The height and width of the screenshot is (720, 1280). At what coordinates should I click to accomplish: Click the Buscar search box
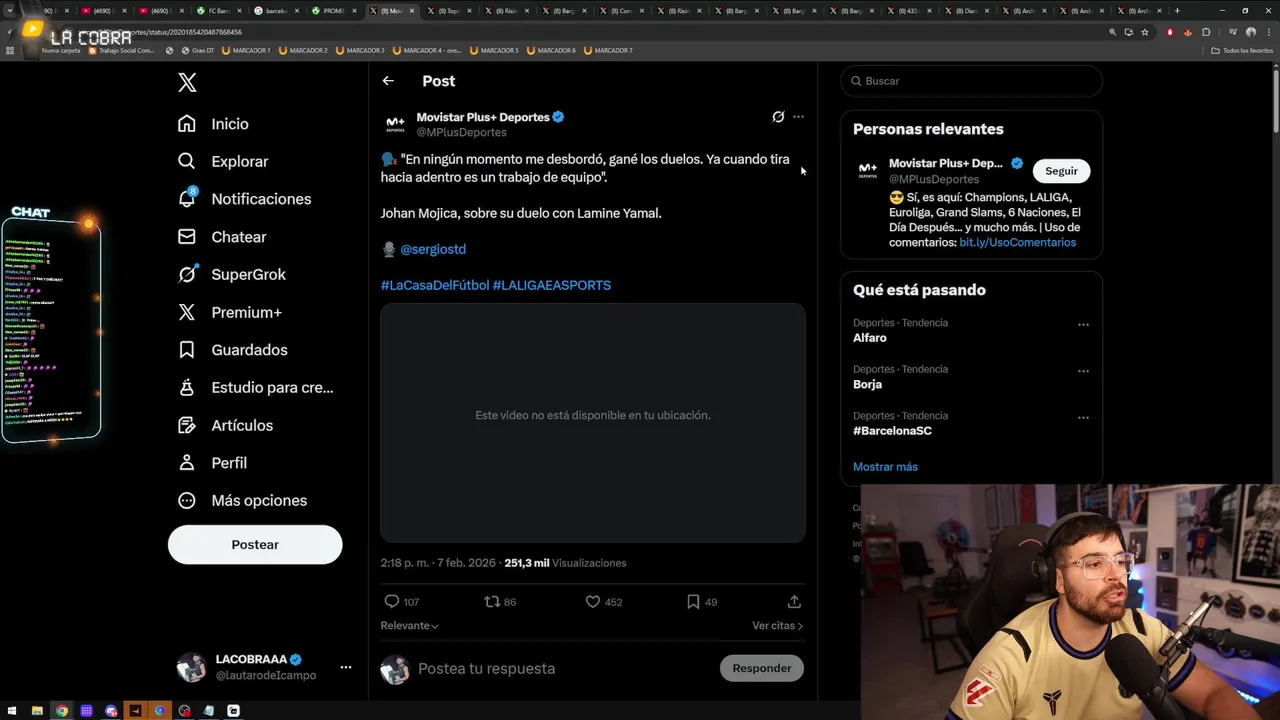pyautogui.click(x=971, y=81)
